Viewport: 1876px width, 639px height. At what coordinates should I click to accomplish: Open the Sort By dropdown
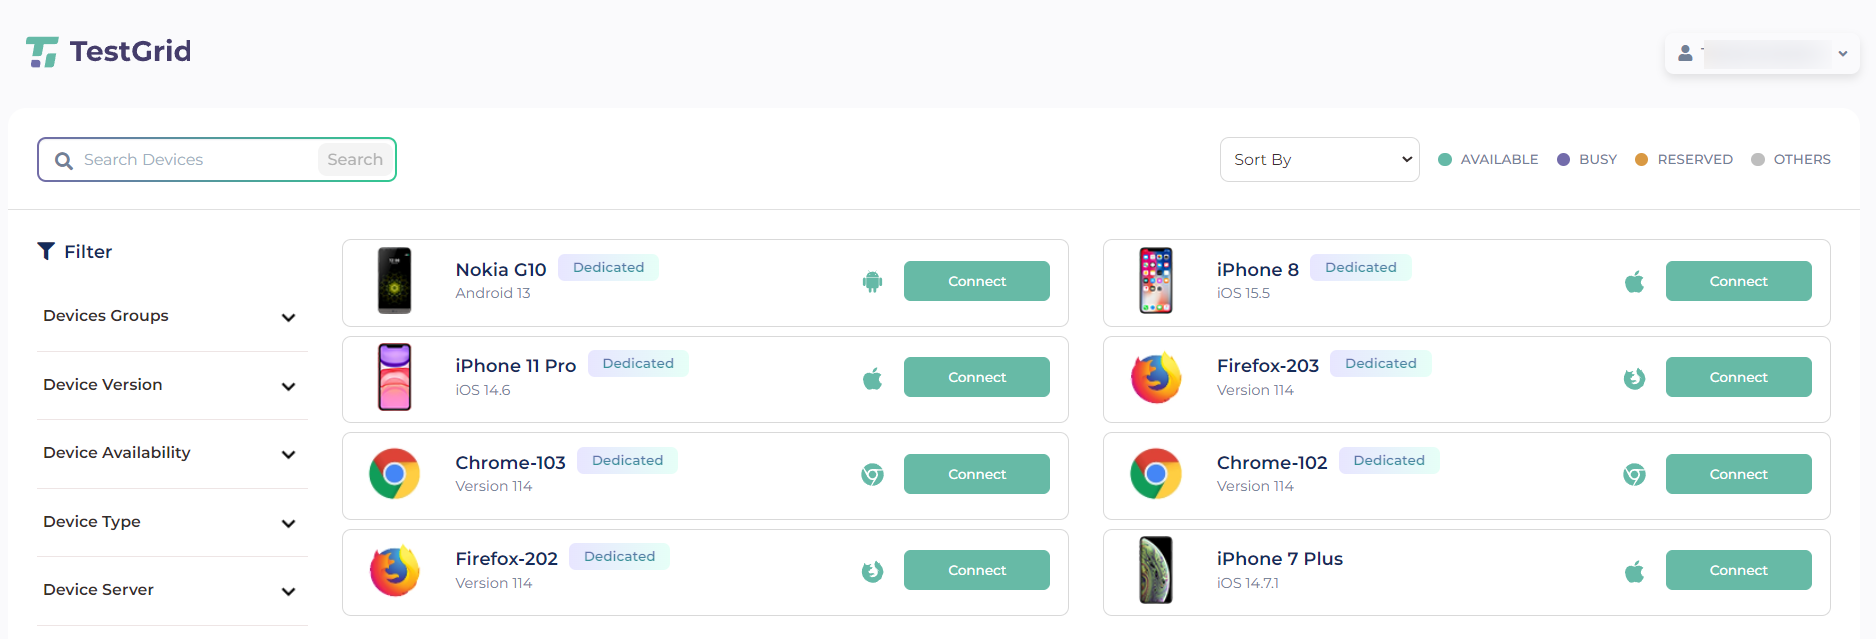(x=1319, y=160)
